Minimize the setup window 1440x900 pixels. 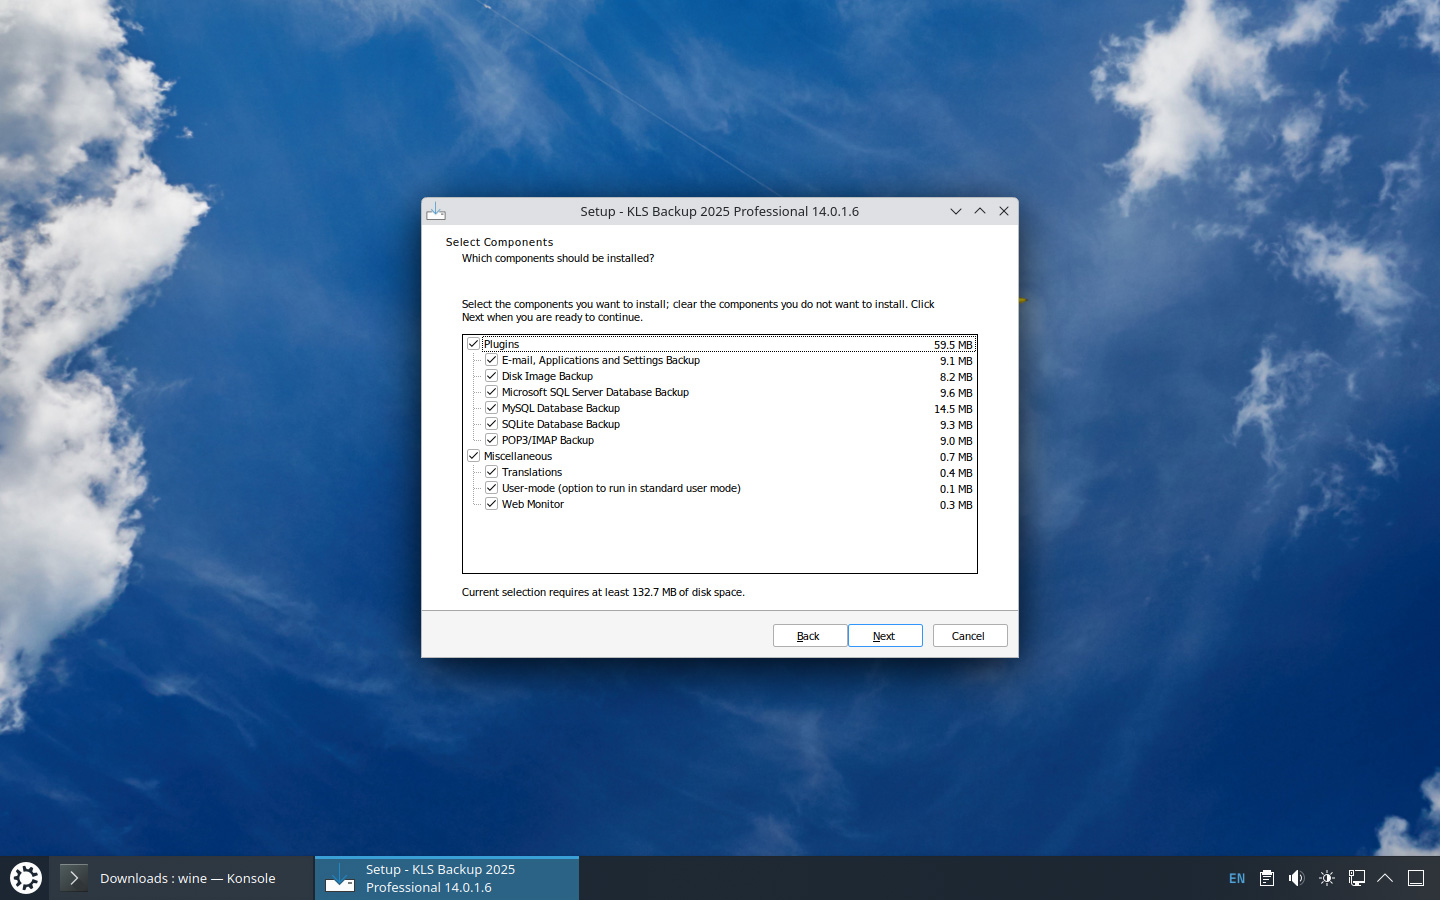[956, 211]
